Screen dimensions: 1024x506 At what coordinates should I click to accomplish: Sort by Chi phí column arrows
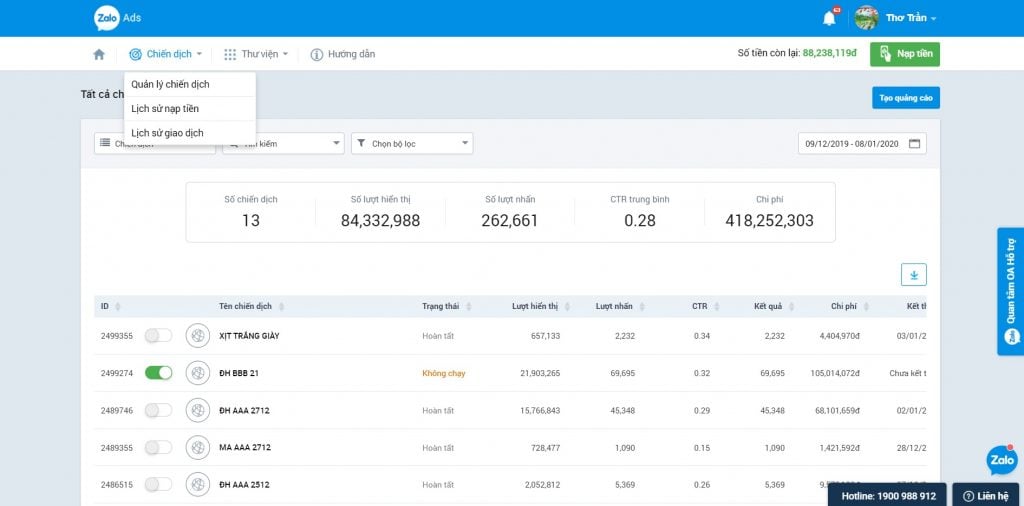(866, 307)
